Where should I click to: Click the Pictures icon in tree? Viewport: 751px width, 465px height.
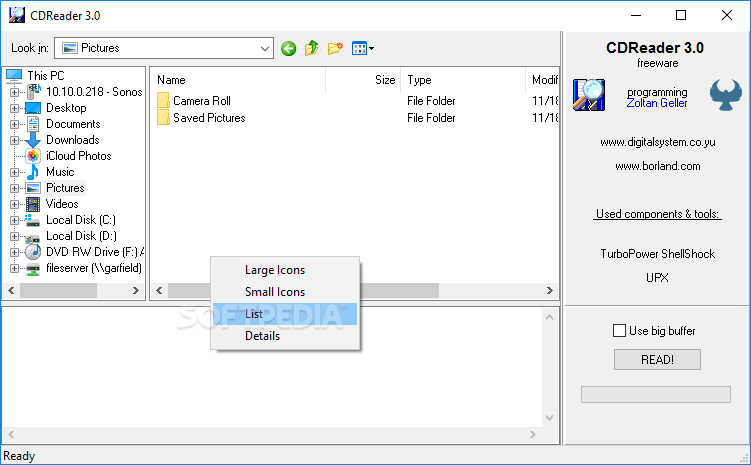[x=33, y=188]
